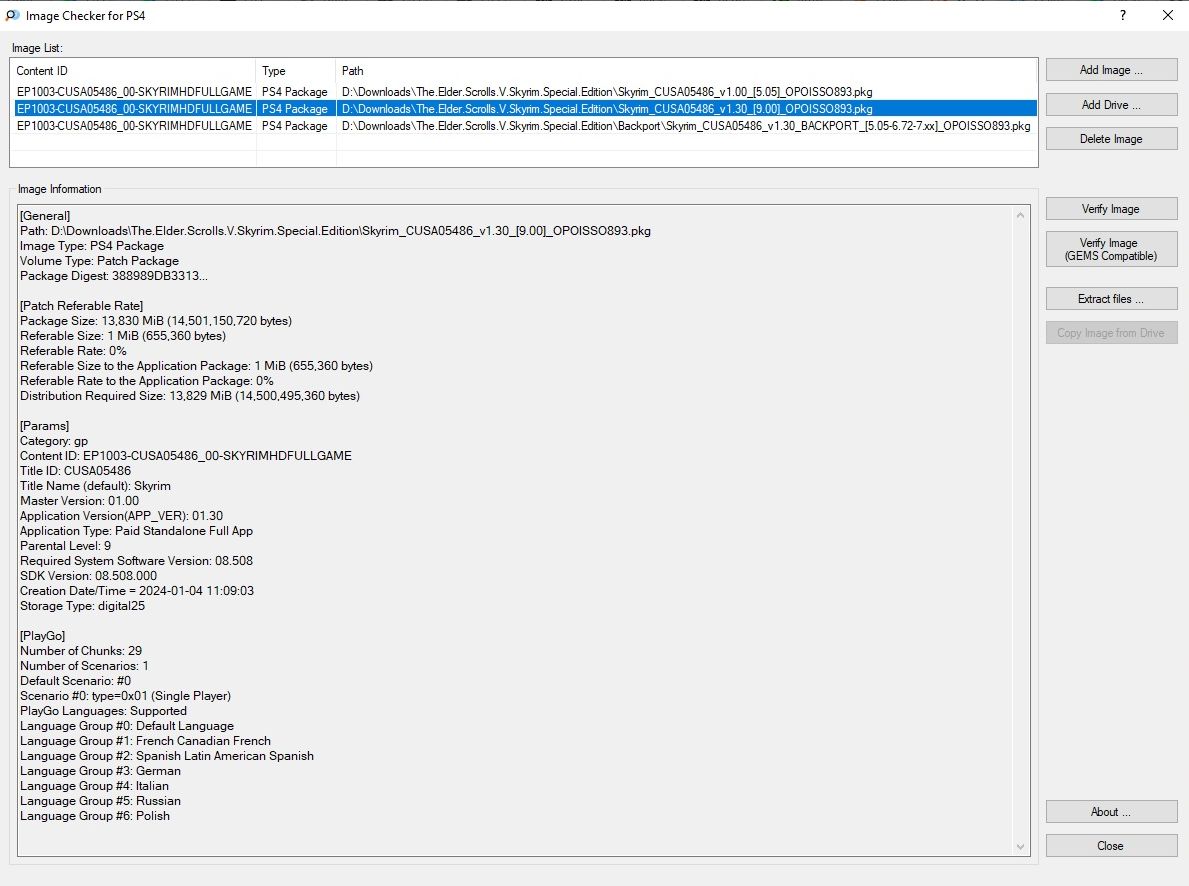Click the 'Referable Rate: 0%' line
This screenshot has height=886, width=1189.
point(73,351)
